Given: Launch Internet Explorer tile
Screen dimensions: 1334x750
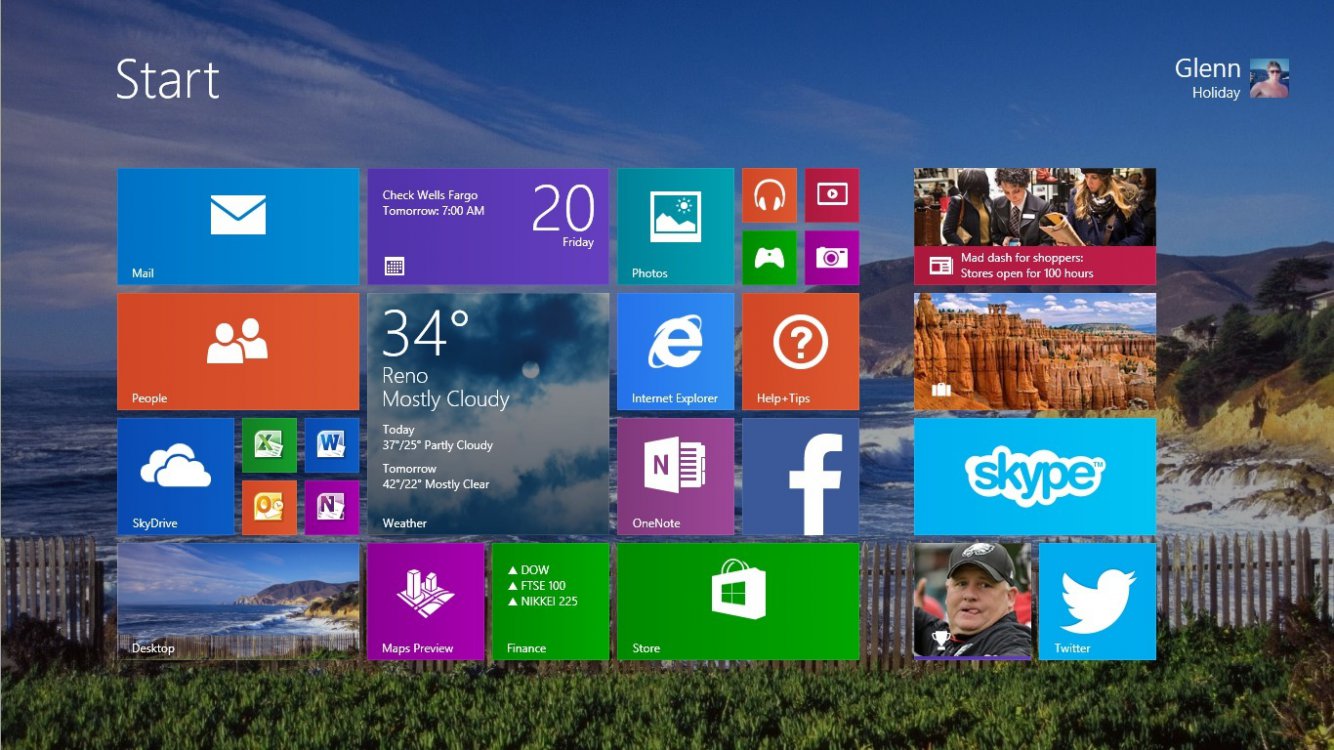Looking at the screenshot, I should pos(675,351).
